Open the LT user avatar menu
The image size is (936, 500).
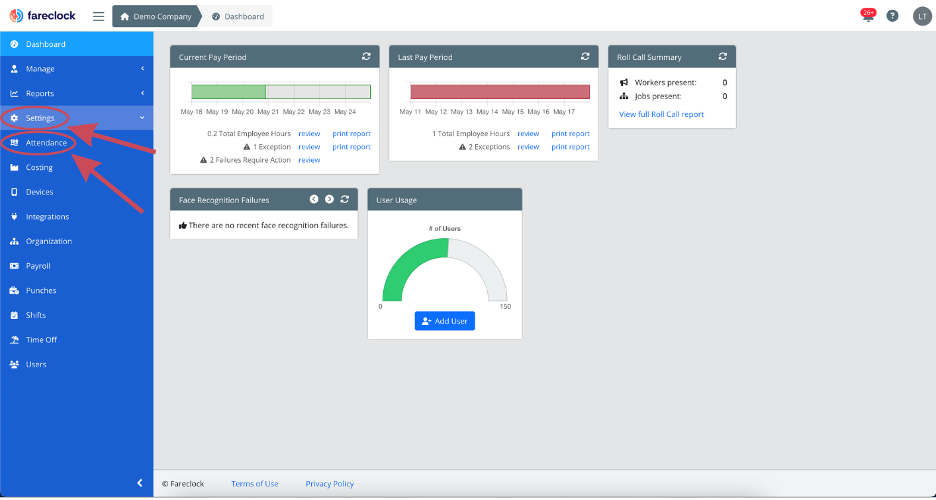(922, 16)
